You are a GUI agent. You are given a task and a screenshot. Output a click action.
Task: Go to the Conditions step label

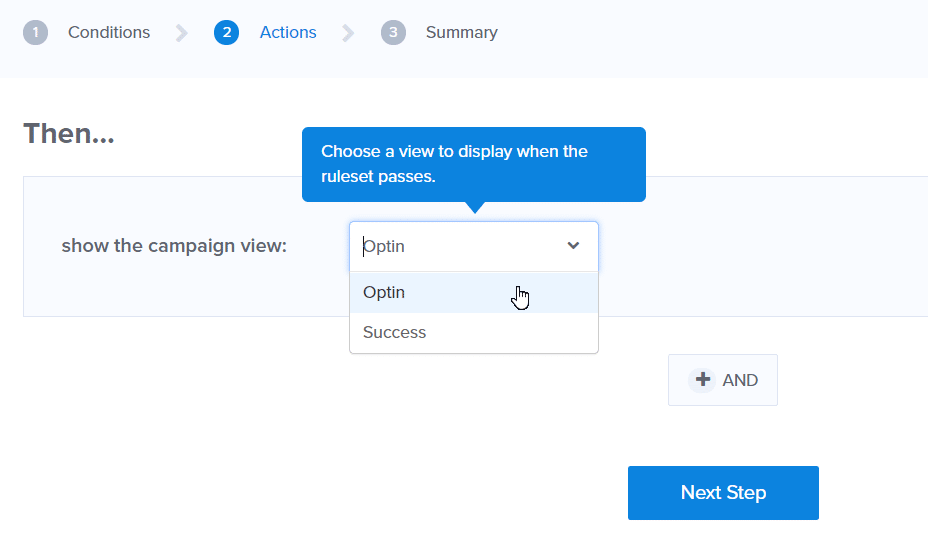109,33
